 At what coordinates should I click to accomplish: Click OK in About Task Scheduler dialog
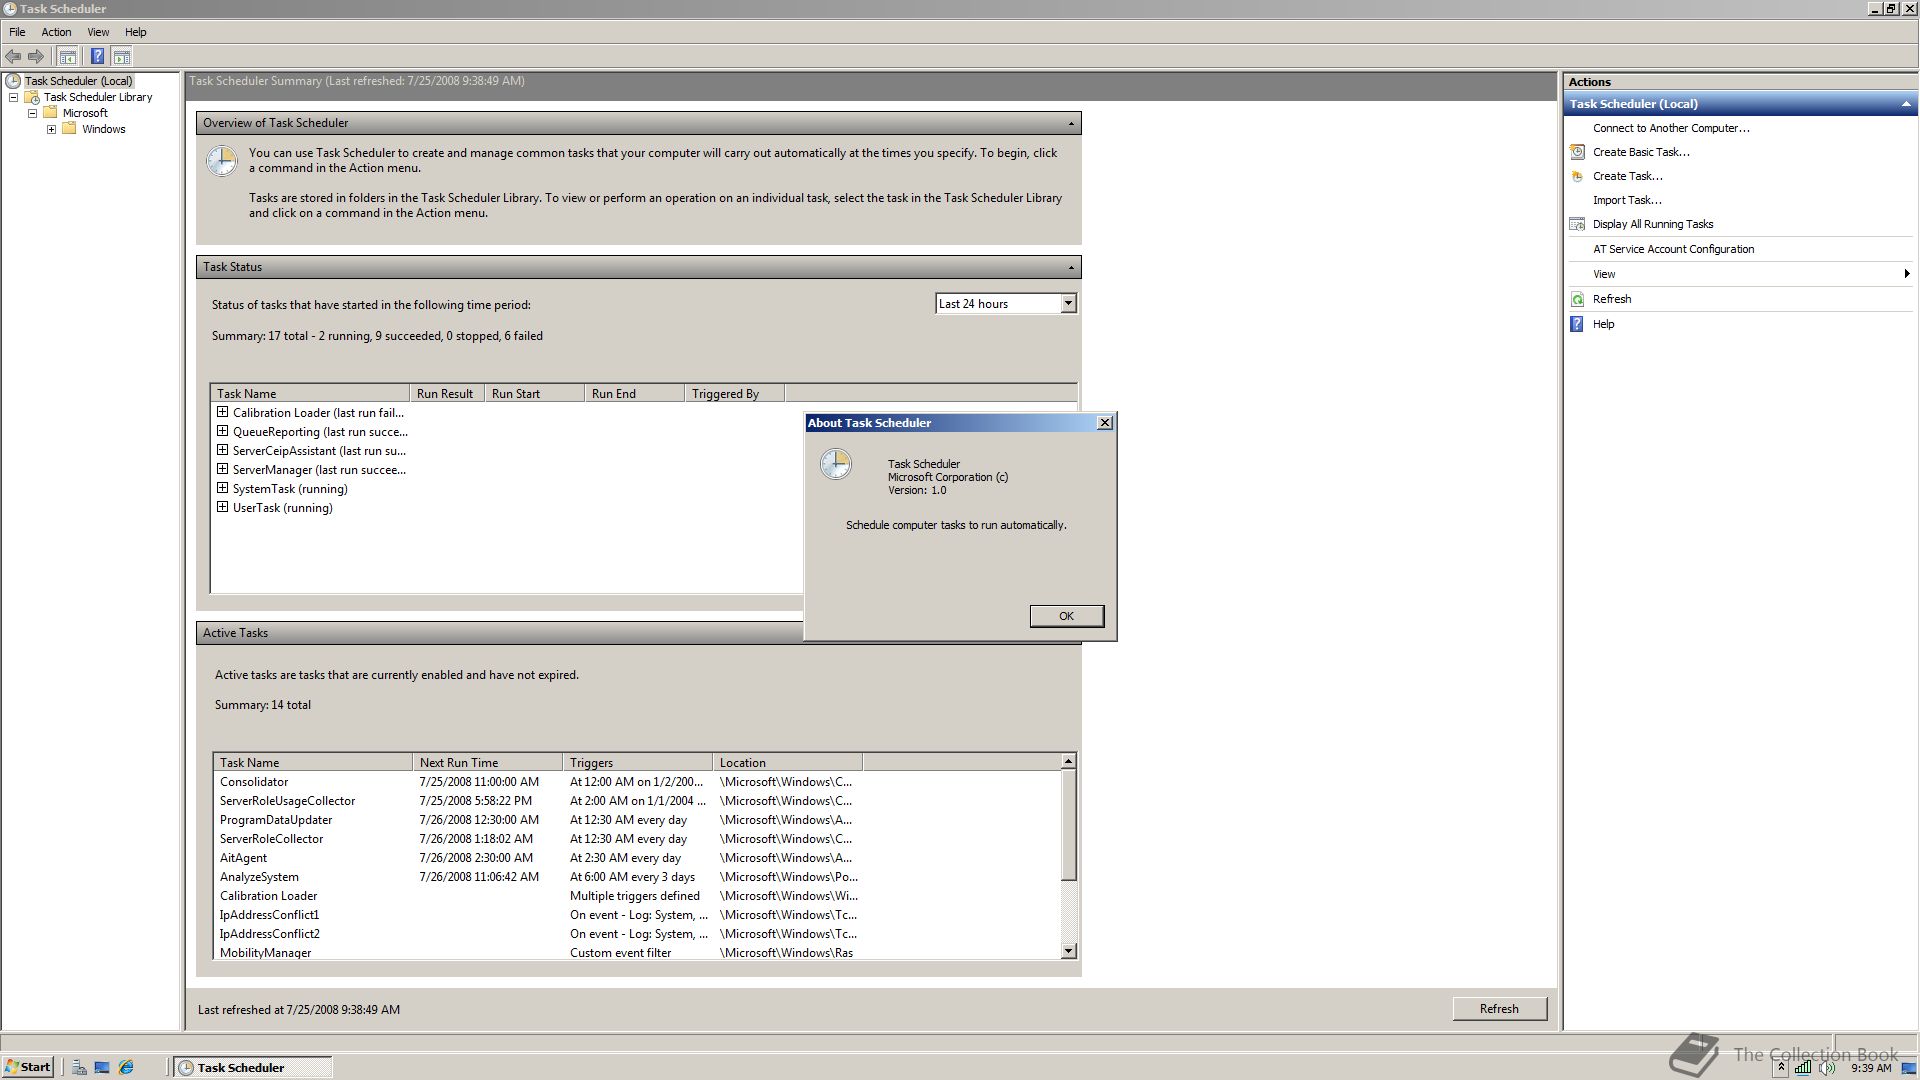pos(1066,616)
